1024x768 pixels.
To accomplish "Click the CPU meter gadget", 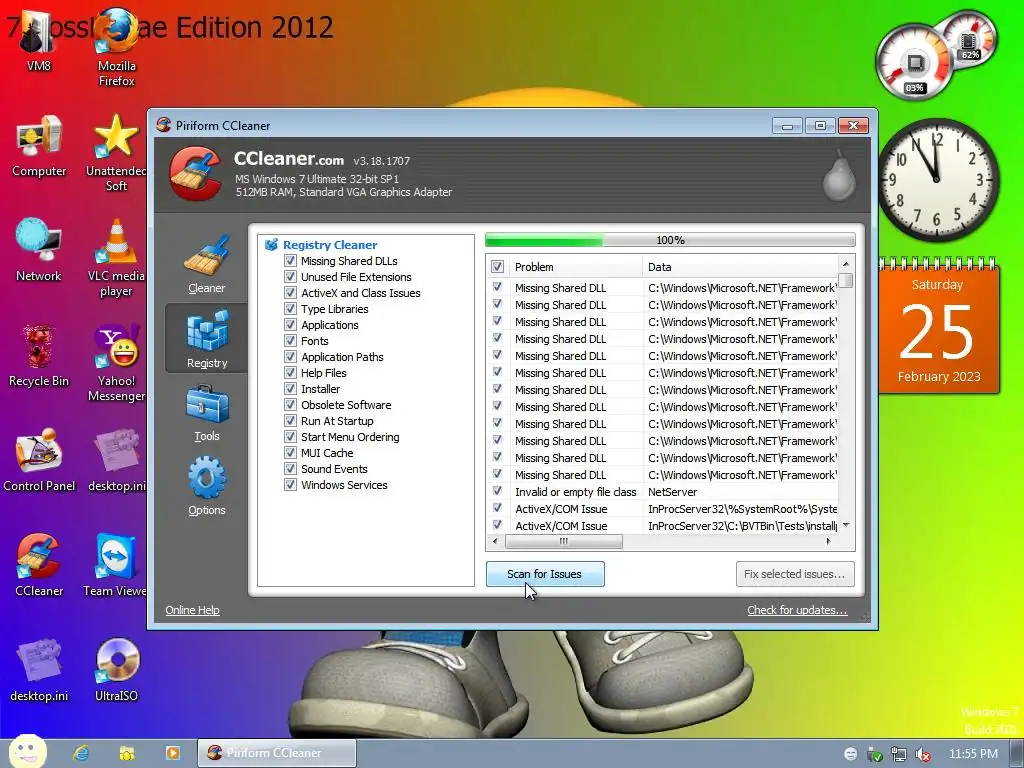I will [916, 63].
